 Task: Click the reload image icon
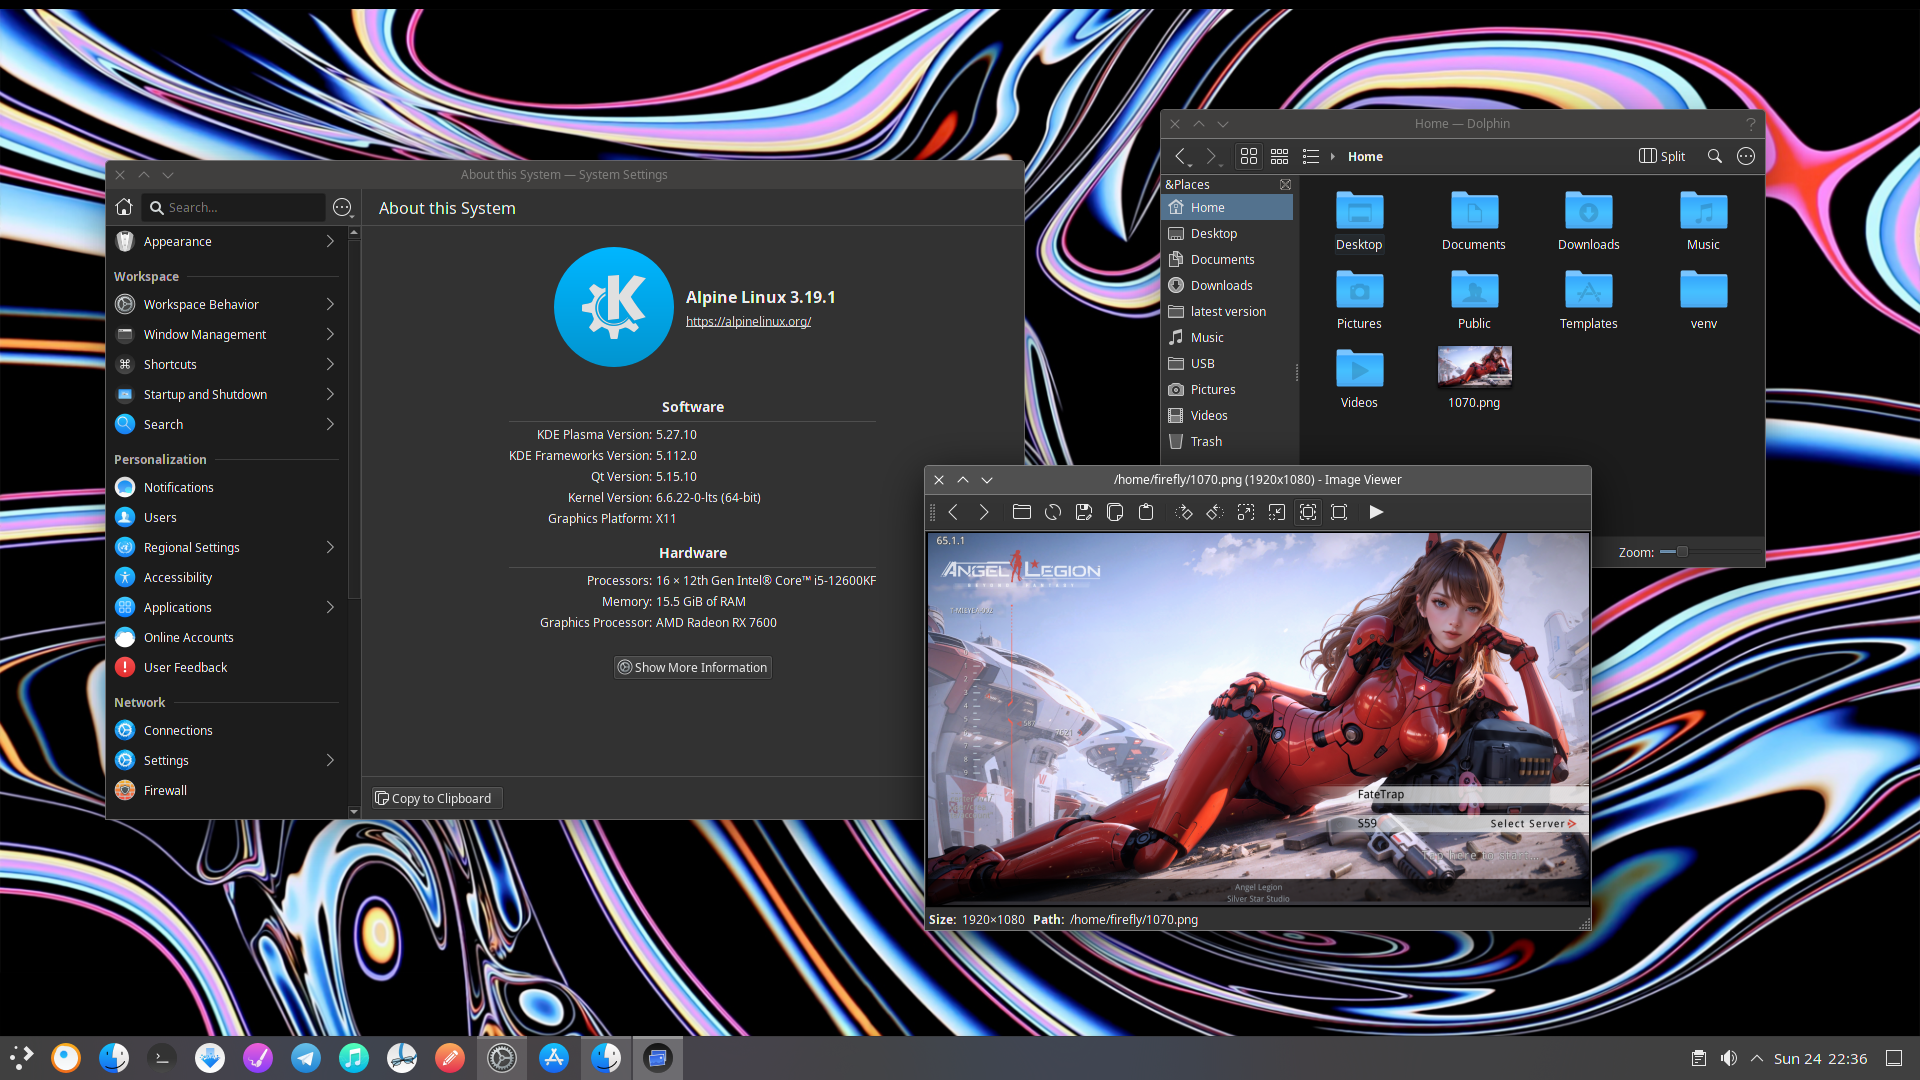(x=1052, y=512)
